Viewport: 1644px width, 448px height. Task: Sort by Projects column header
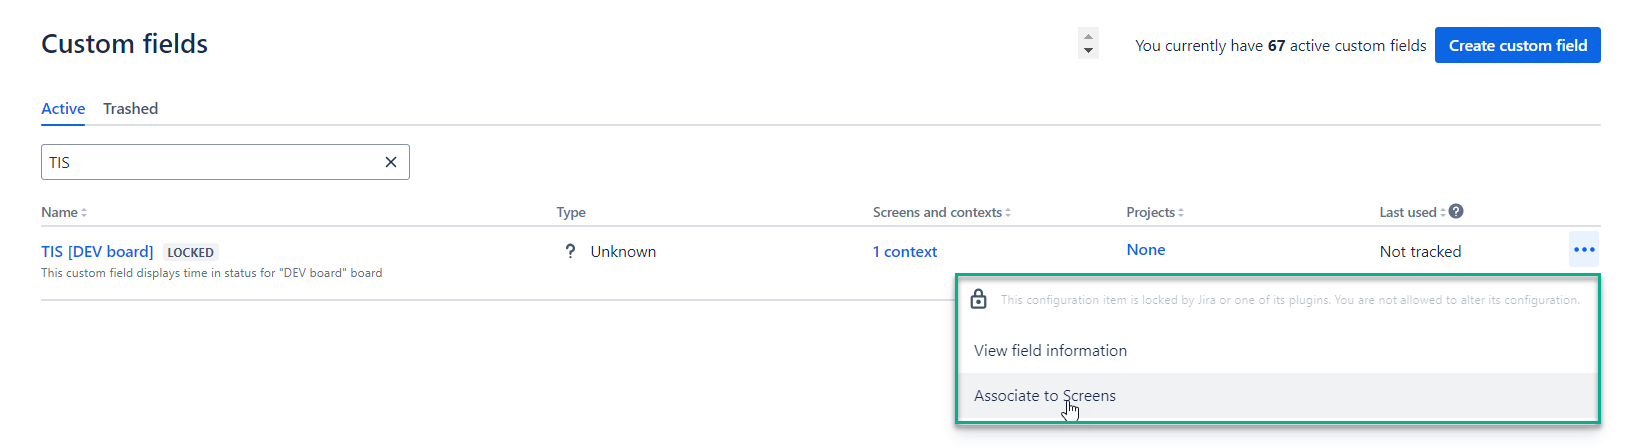1155,212
